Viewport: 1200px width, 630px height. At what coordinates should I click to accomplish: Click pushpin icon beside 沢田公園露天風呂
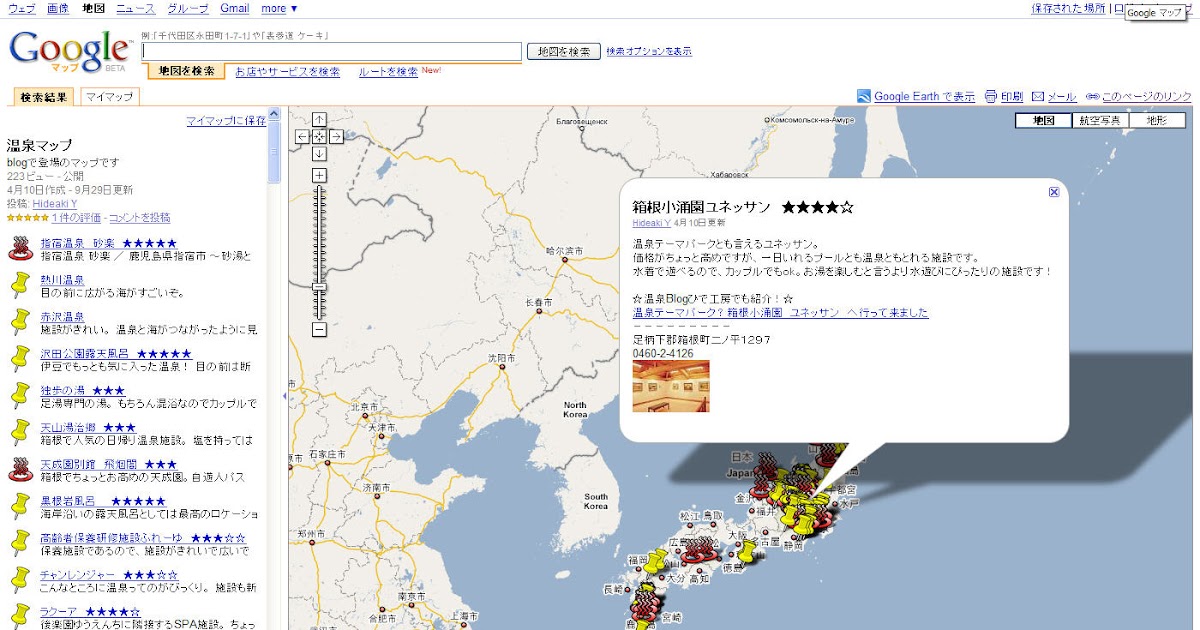19,360
